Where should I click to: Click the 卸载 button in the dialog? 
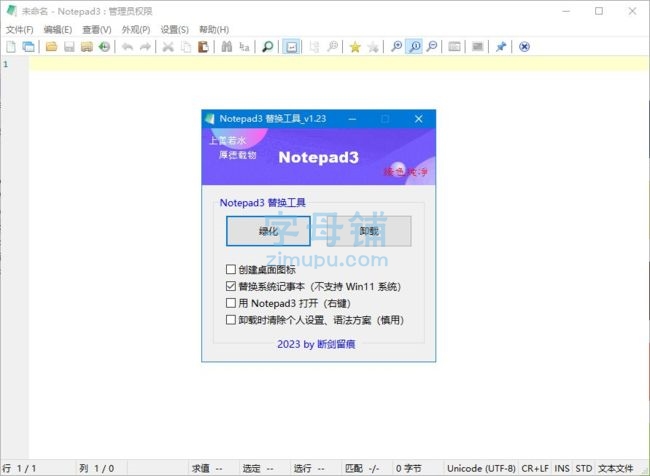tap(369, 231)
